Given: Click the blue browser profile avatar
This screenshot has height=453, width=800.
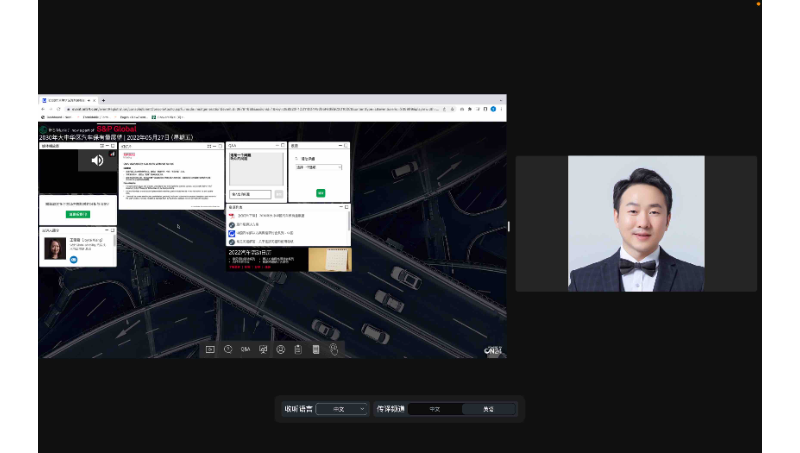Looking at the screenshot, I should (x=493, y=109).
